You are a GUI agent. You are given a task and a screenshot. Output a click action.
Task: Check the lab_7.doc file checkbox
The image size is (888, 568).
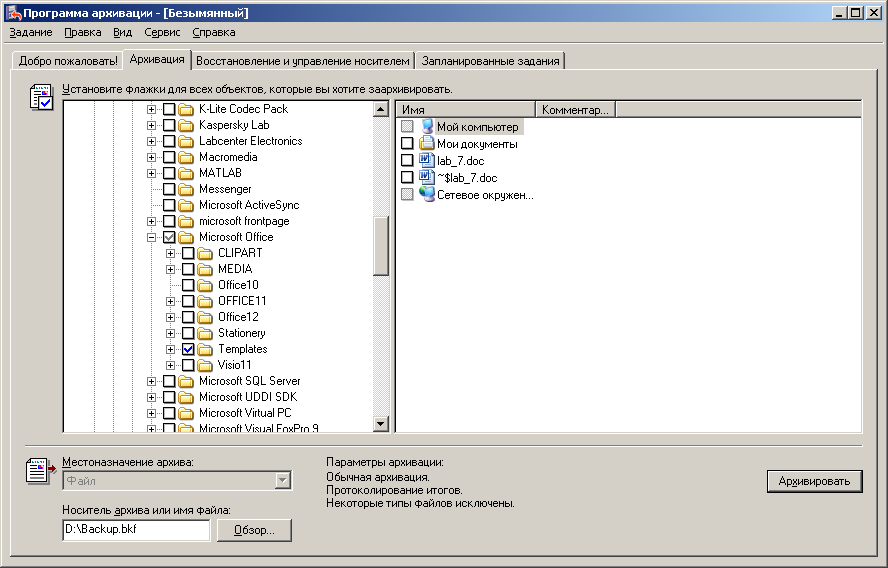click(407, 160)
